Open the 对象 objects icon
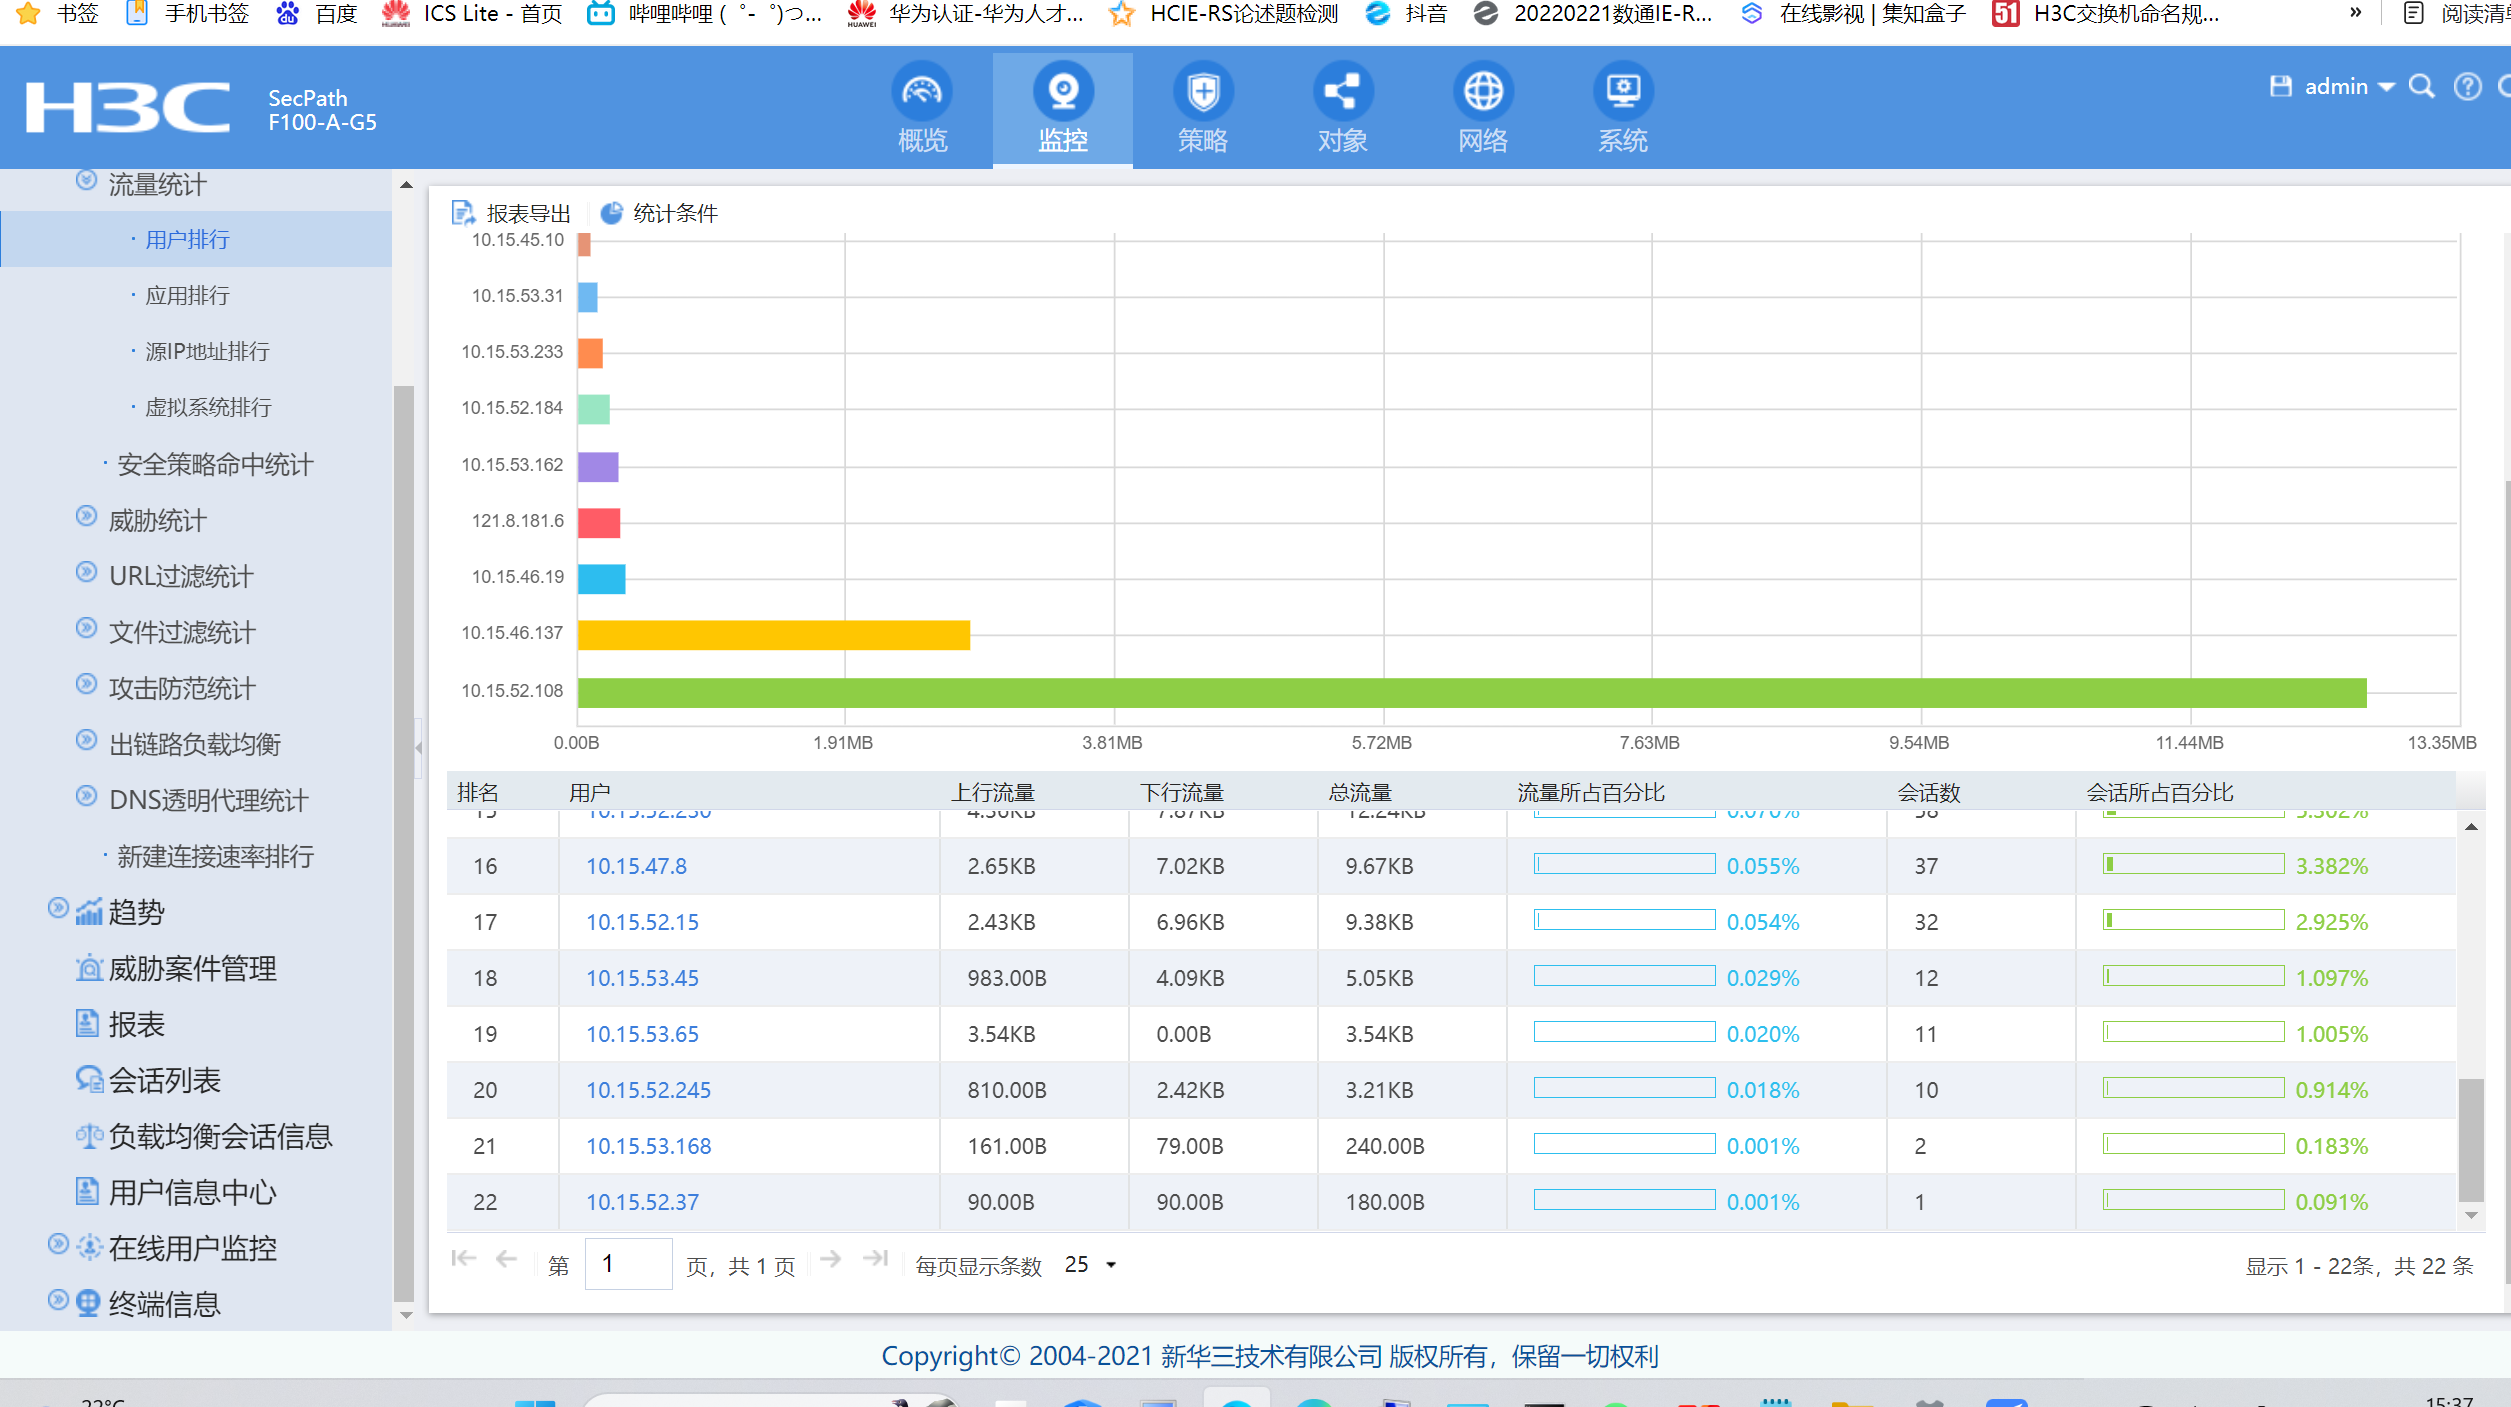The image size is (2511, 1407). click(x=1342, y=92)
